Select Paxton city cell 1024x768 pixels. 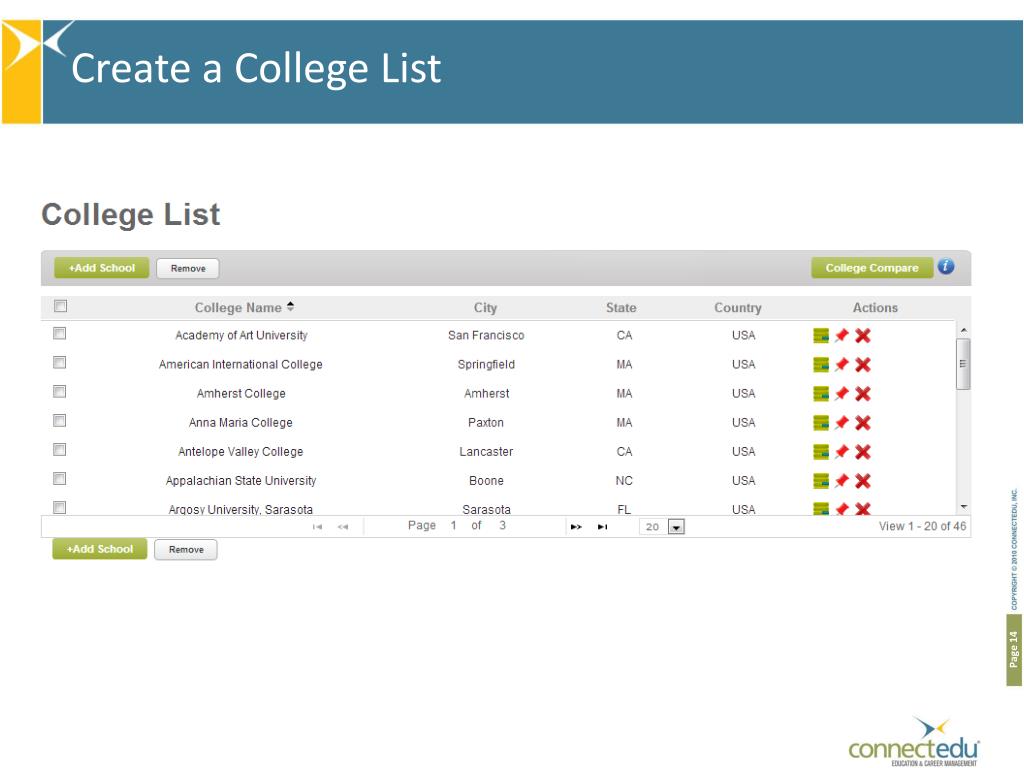(x=486, y=423)
